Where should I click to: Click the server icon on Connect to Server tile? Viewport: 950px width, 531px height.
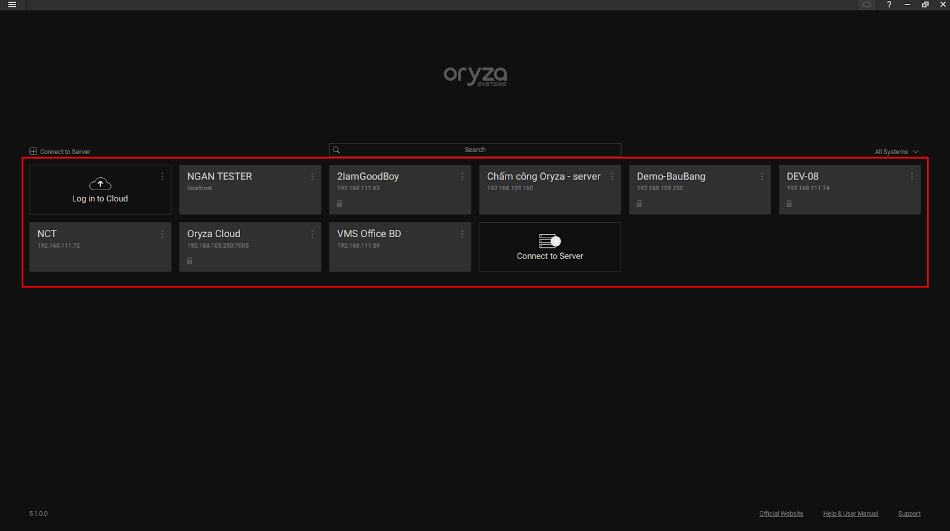(x=550, y=241)
